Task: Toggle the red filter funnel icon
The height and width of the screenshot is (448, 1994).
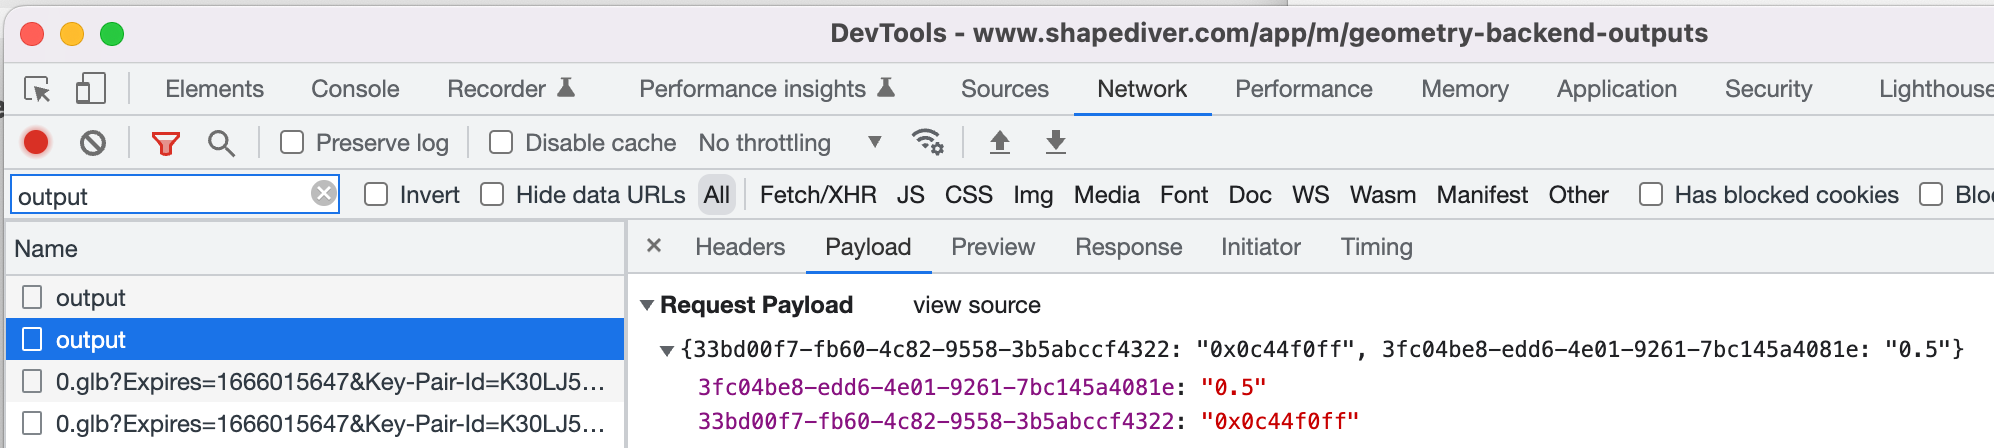Action: 165,143
